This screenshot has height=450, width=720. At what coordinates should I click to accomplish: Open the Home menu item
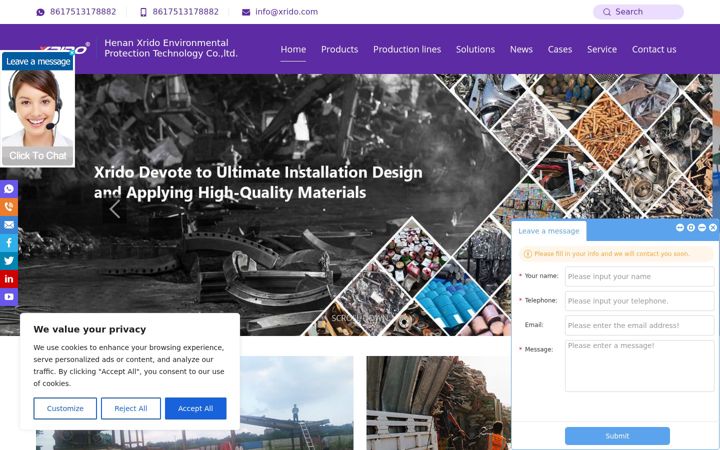coord(293,49)
